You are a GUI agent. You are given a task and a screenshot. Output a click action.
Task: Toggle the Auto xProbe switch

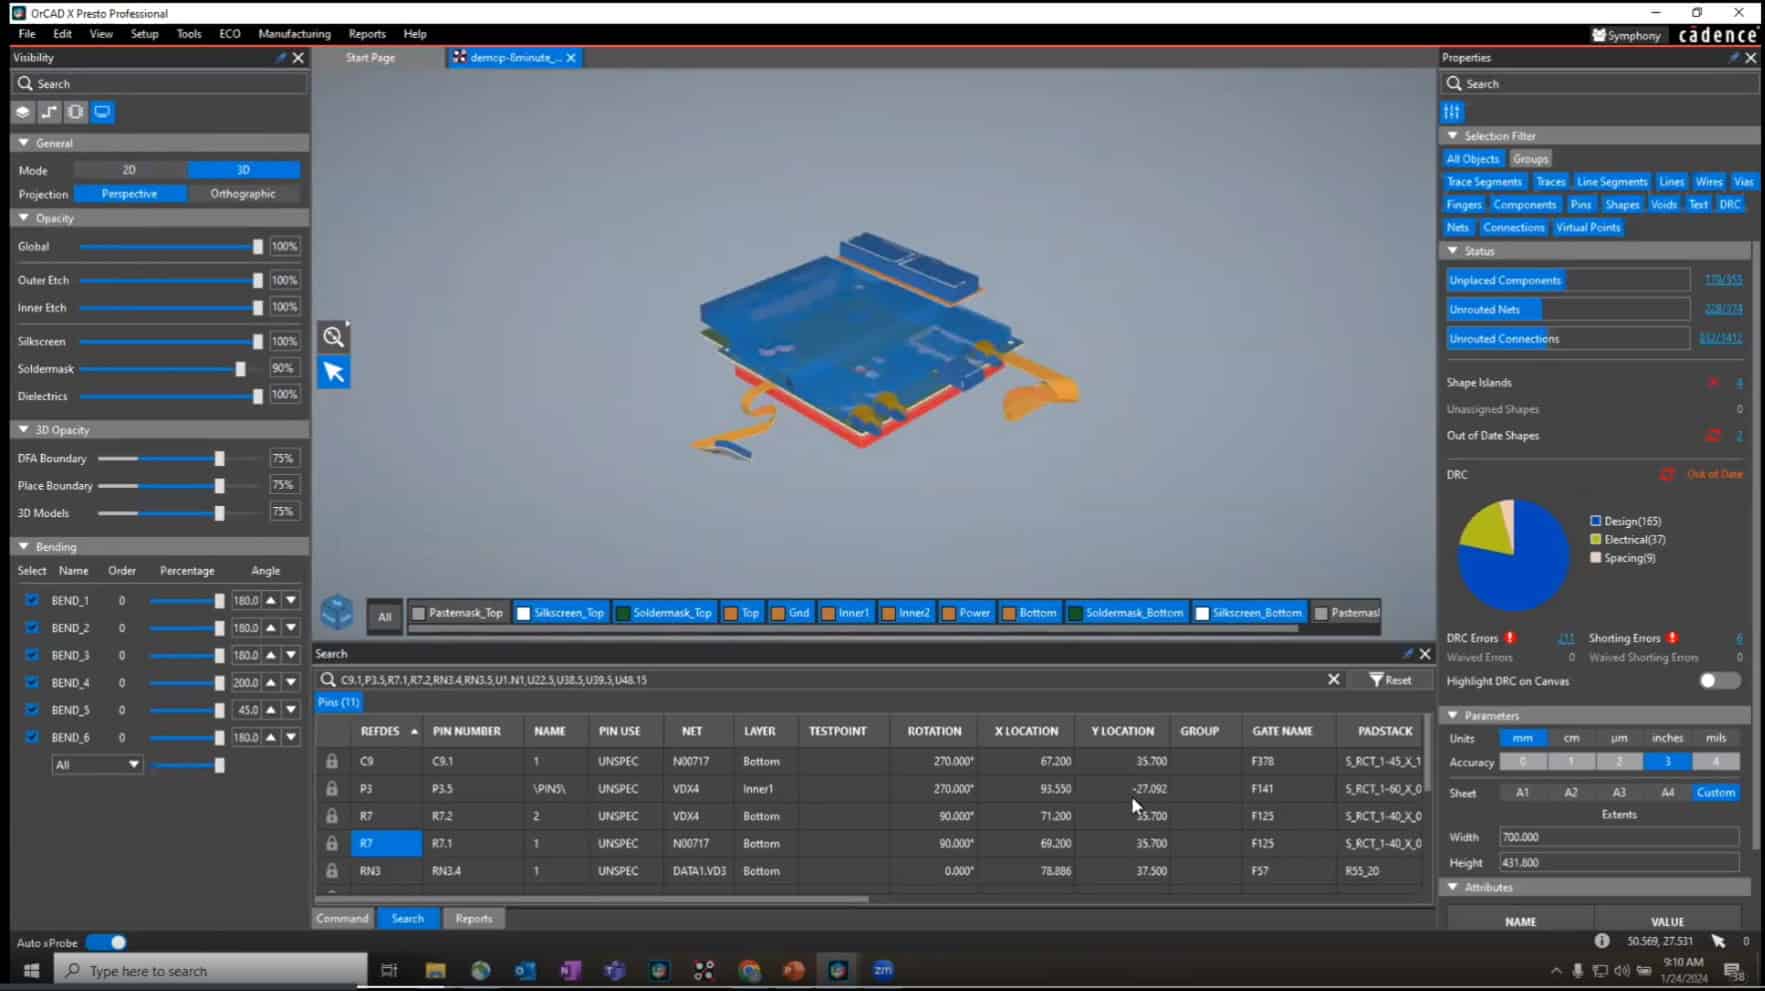click(x=106, y=942)
